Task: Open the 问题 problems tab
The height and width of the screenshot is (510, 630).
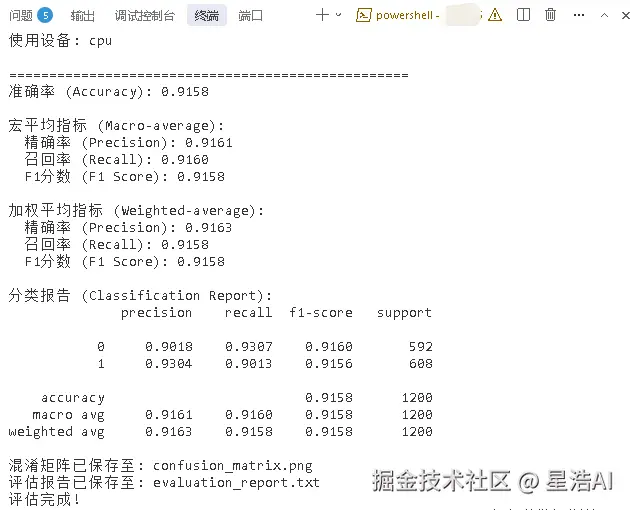Action: pyautogui.click(x=21, y=16)
